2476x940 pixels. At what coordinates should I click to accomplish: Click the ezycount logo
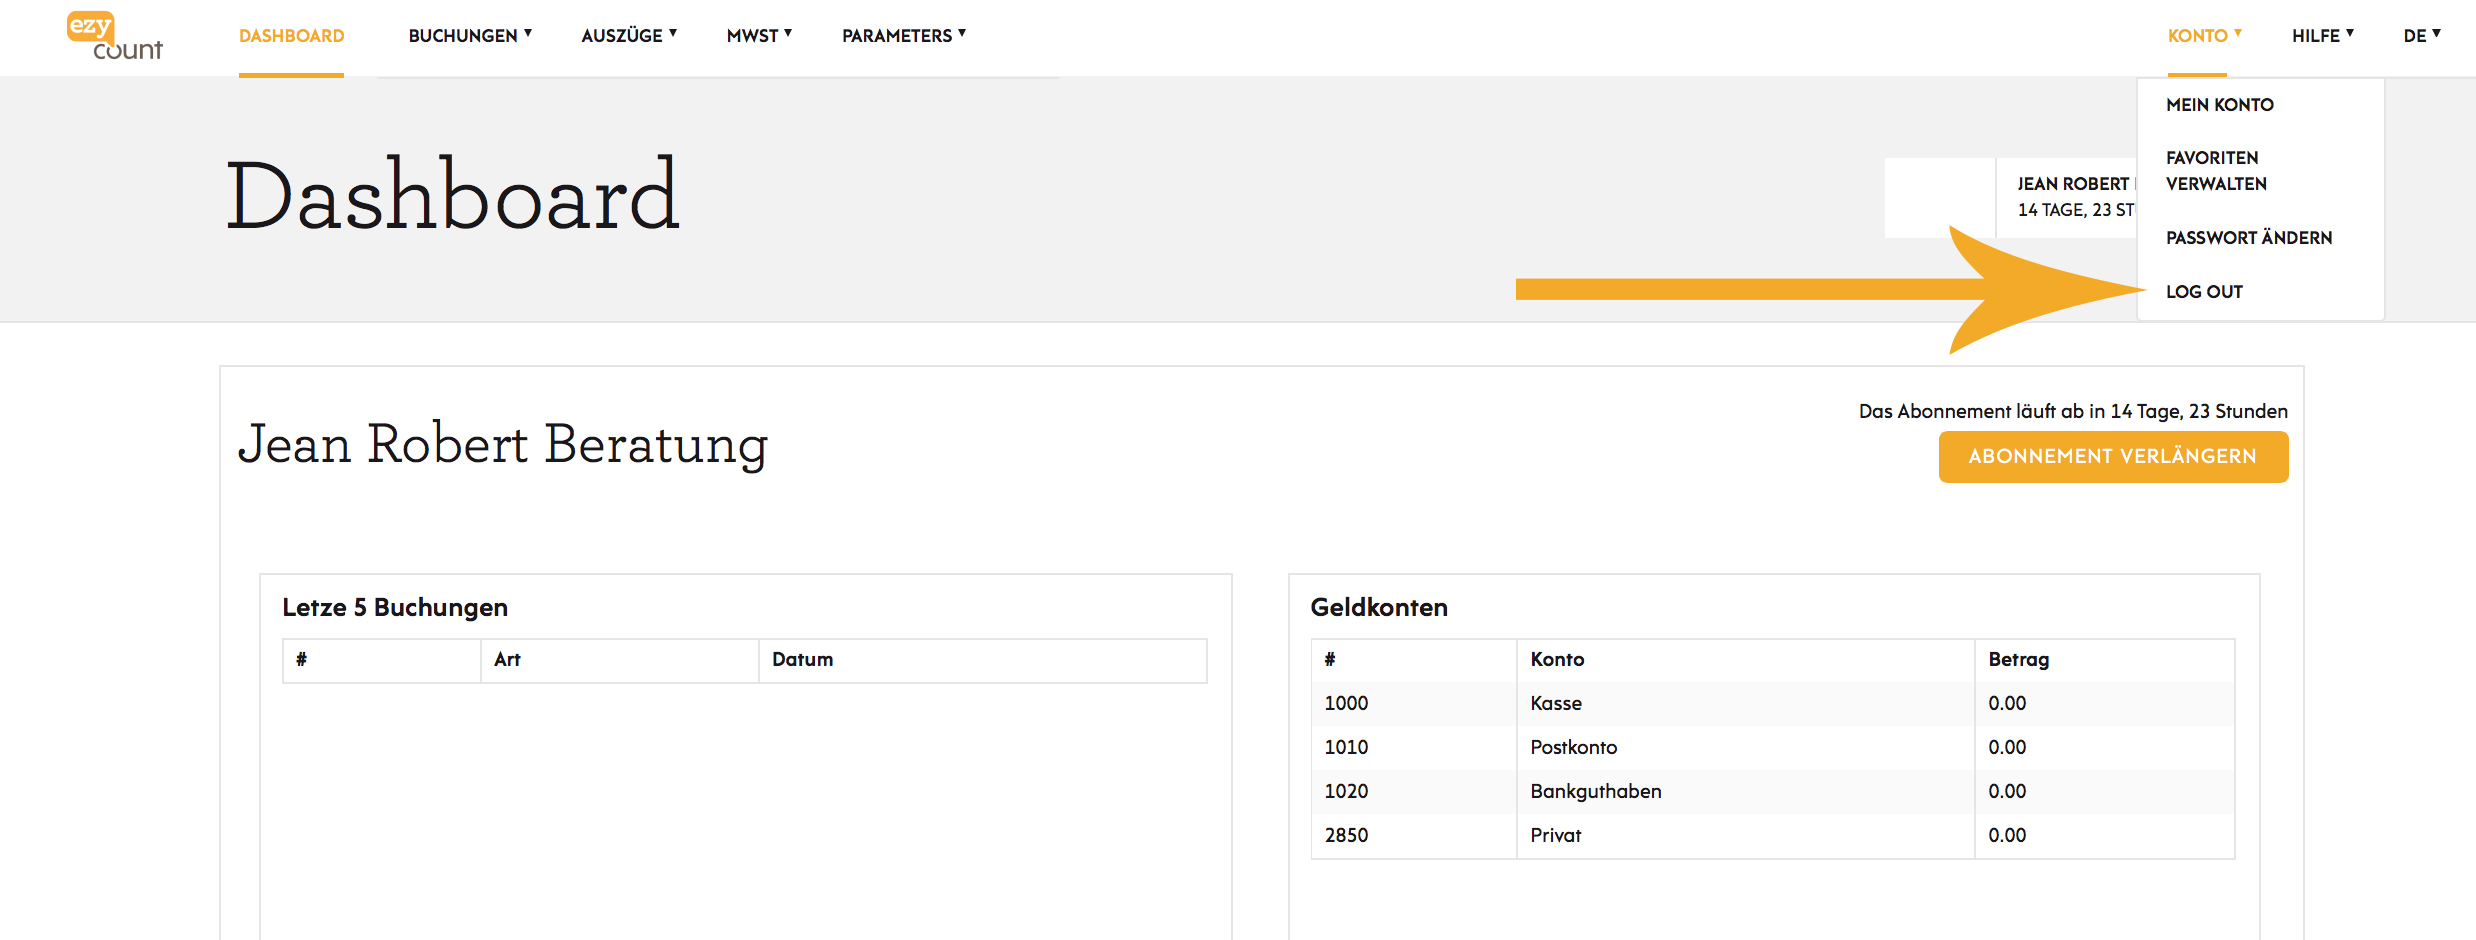click(114, 37)
